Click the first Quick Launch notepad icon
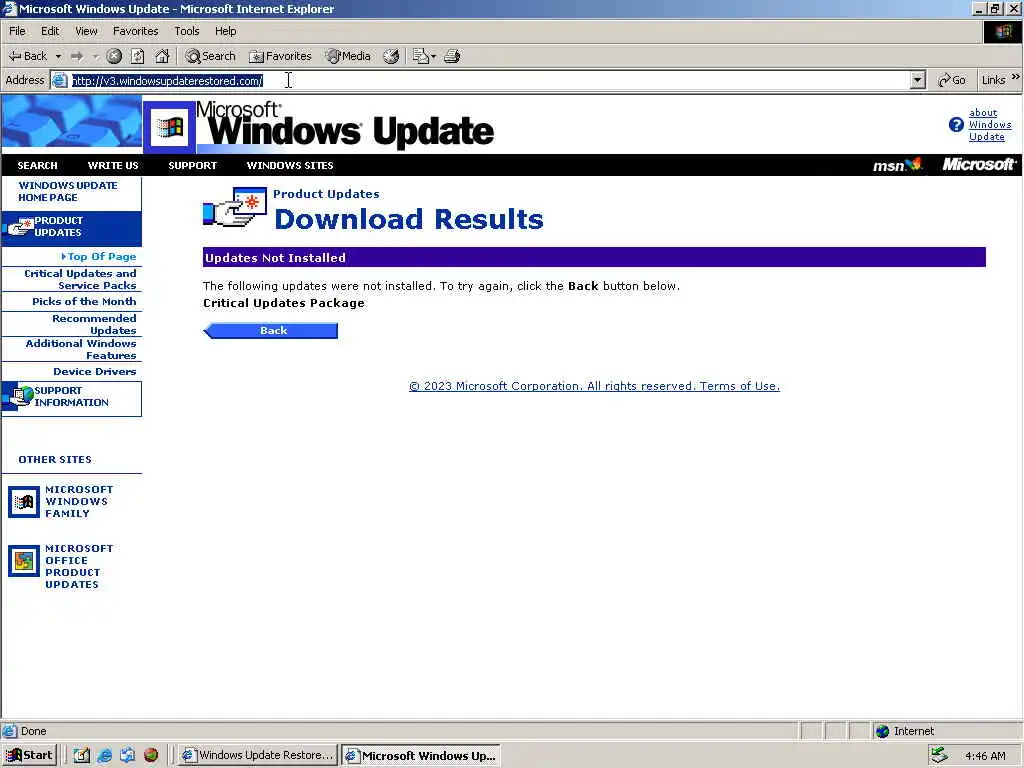The width and height of the screenshot is (1024, 768). [82, 756]
